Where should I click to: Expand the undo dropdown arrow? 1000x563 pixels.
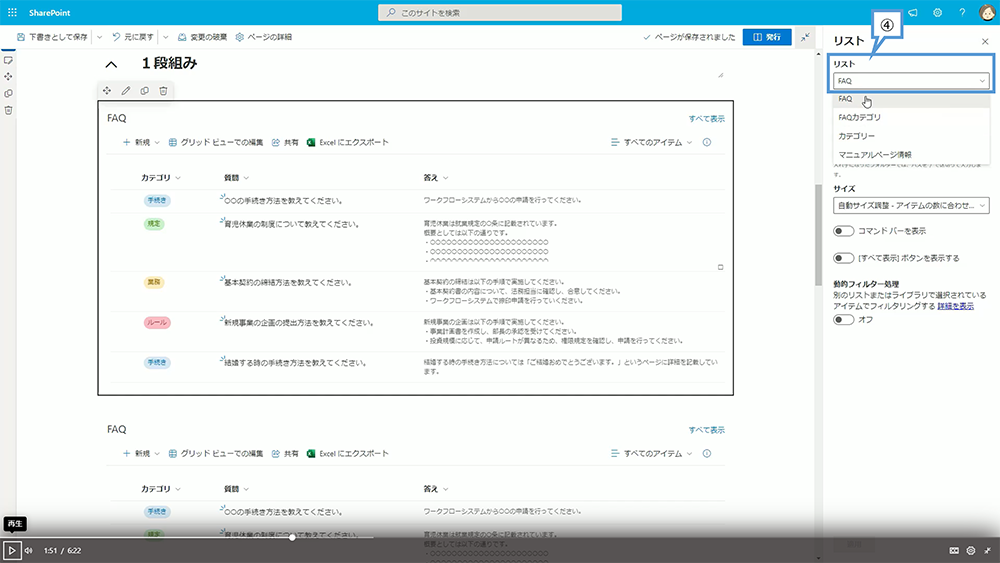(166, 37)
